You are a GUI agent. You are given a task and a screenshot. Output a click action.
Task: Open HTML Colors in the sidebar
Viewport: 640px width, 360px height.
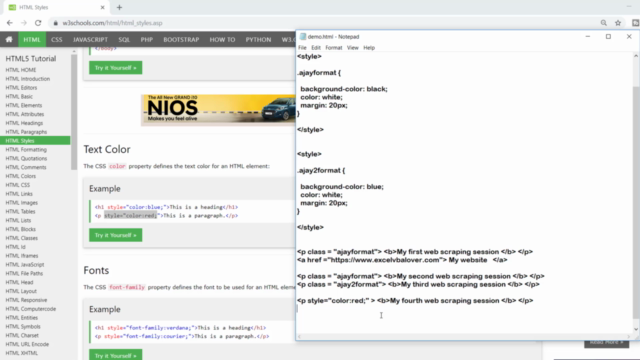coord(21,176)
